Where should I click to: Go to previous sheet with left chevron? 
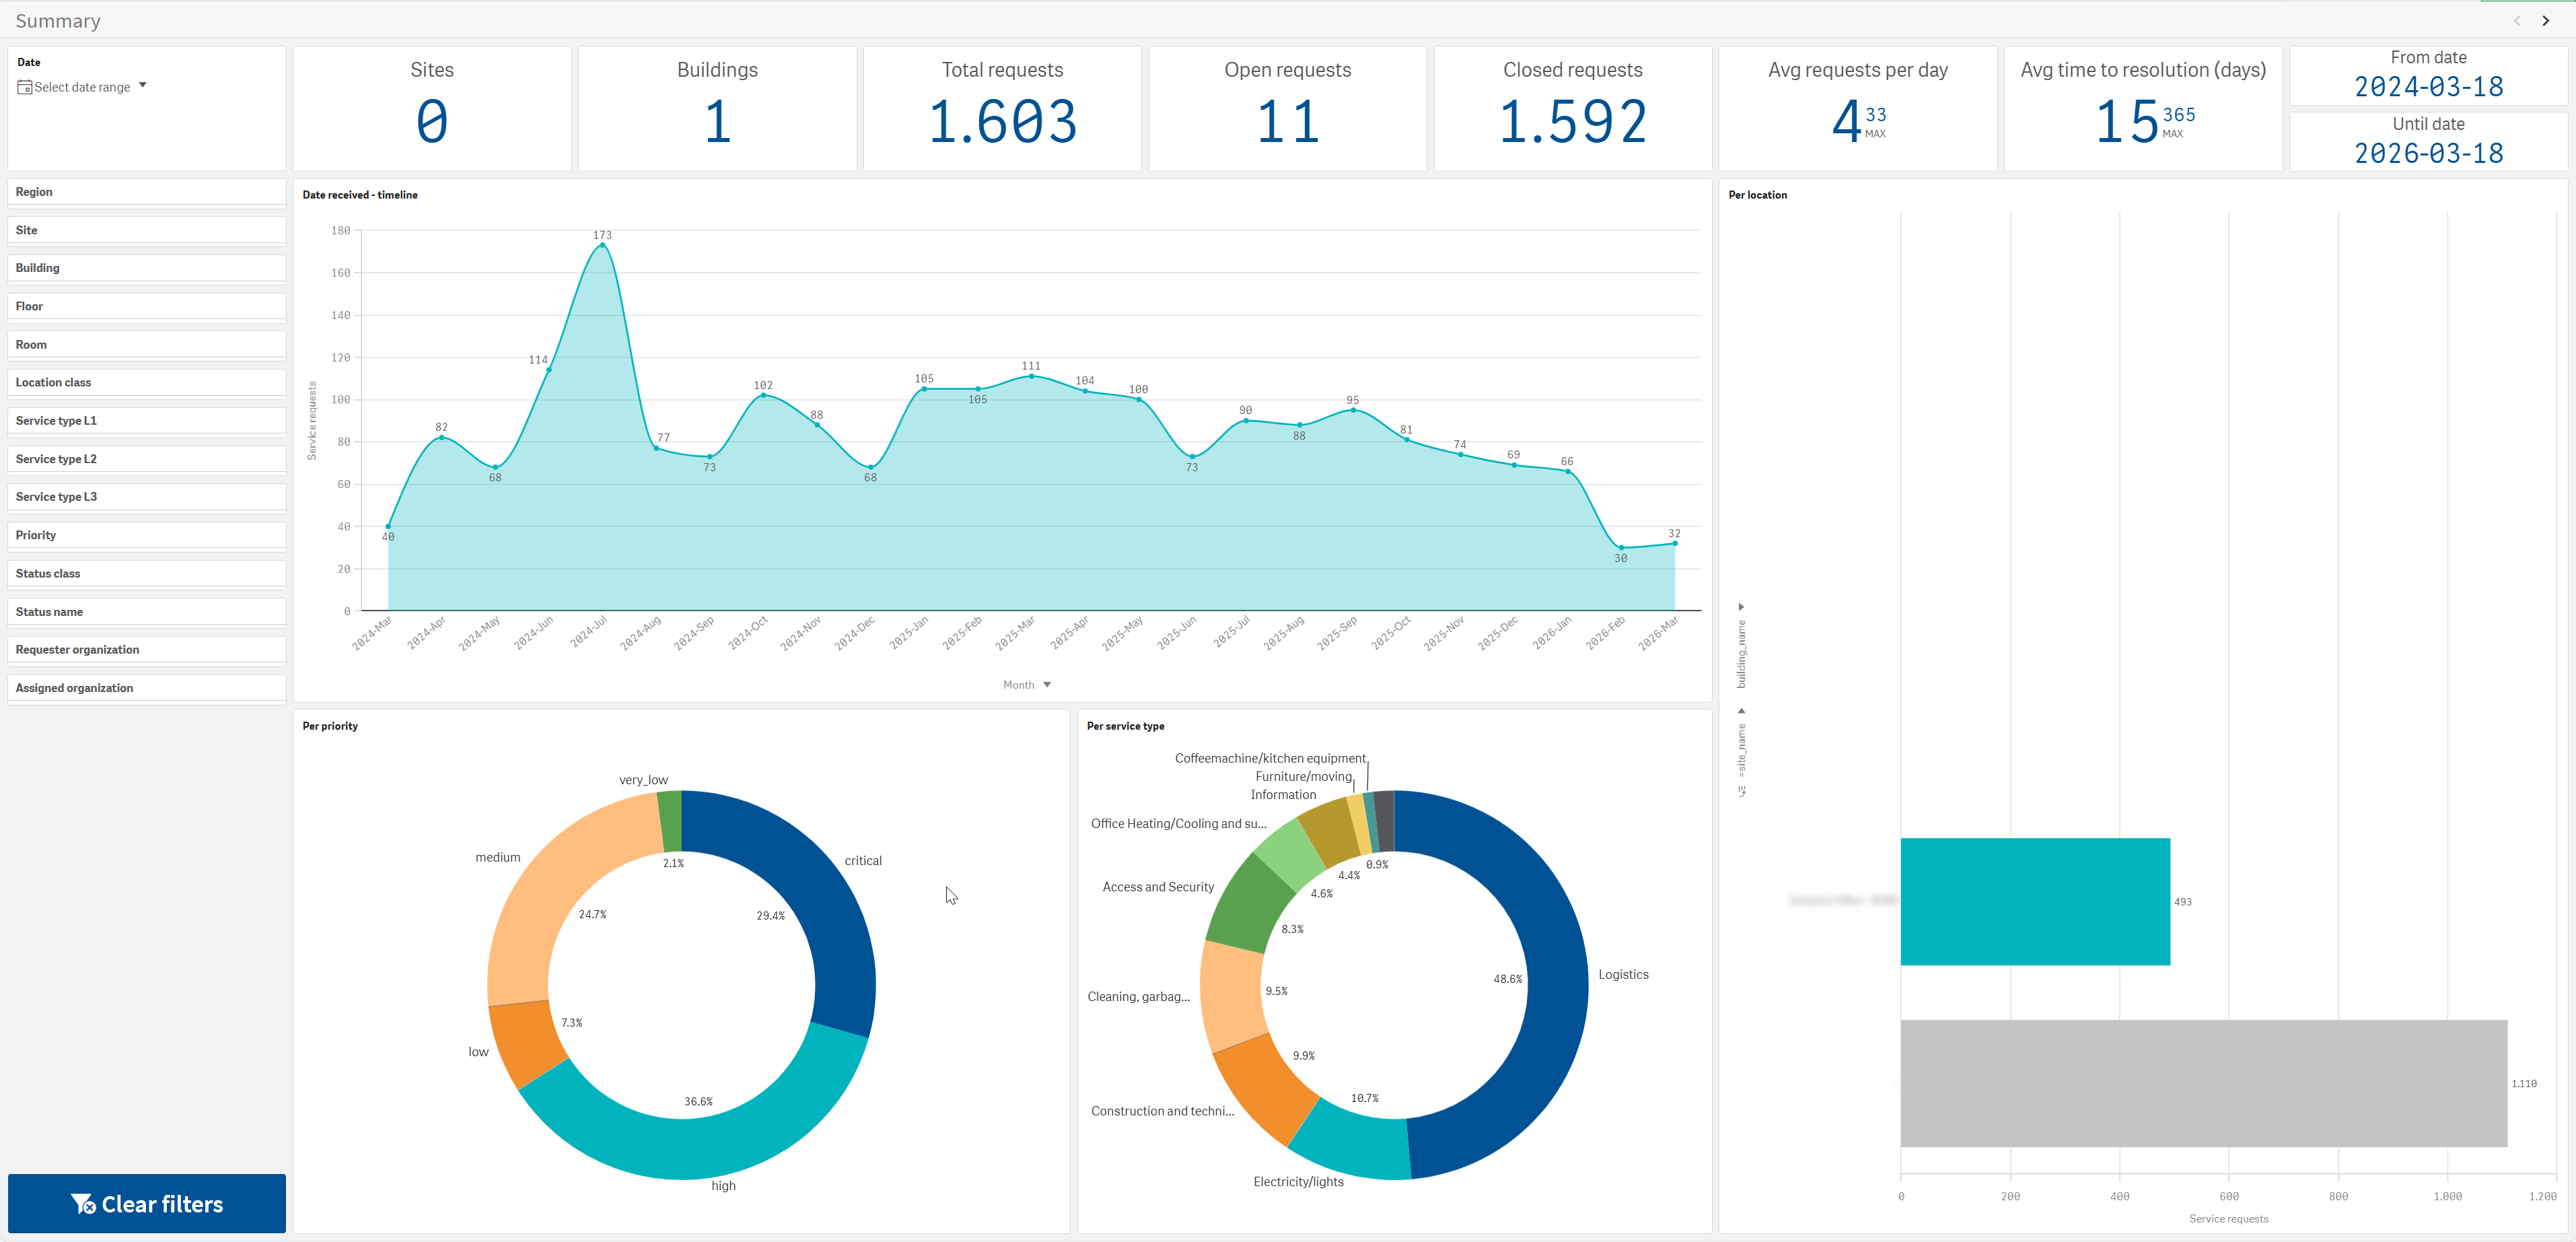tap(2517, 20)
